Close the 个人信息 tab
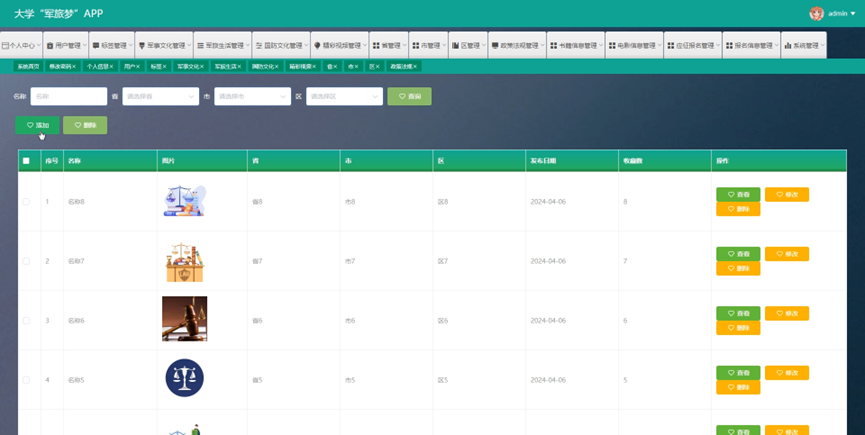Image resolution: width=865 pixels, height=435 pixels. tap(111, 66)
